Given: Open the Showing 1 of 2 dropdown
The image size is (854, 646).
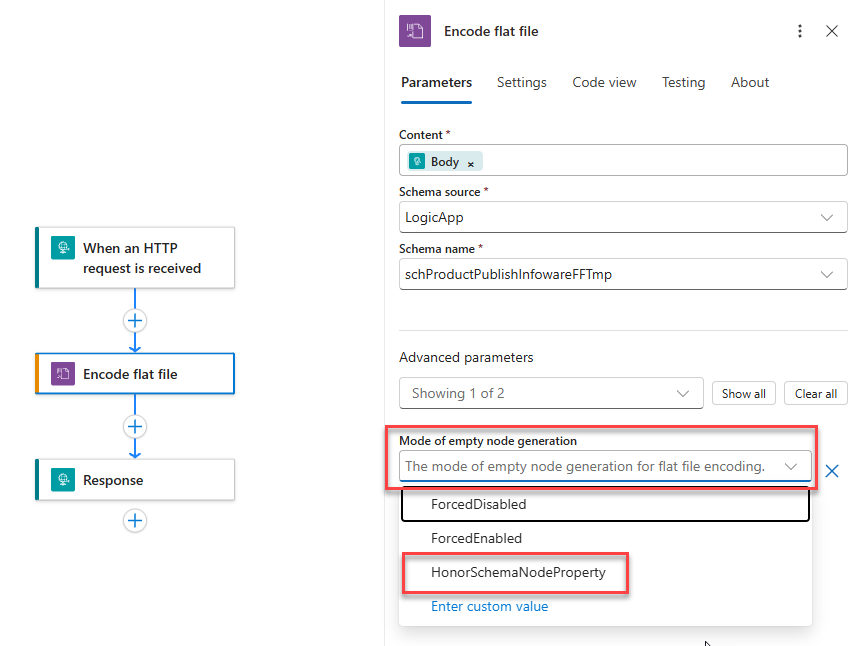Looking at the screenshot, I should tap(551, 393).
